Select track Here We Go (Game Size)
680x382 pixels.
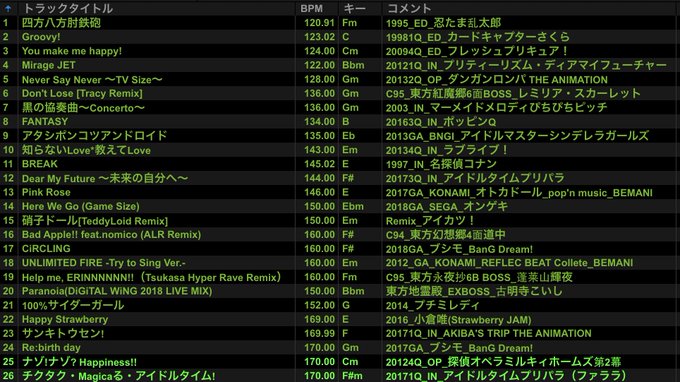tap(81, 206)
